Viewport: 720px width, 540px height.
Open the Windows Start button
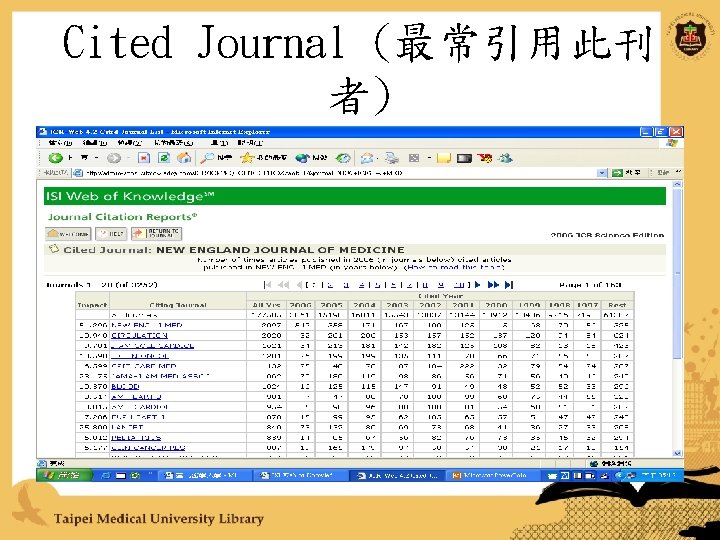click(x=64, y=475)
